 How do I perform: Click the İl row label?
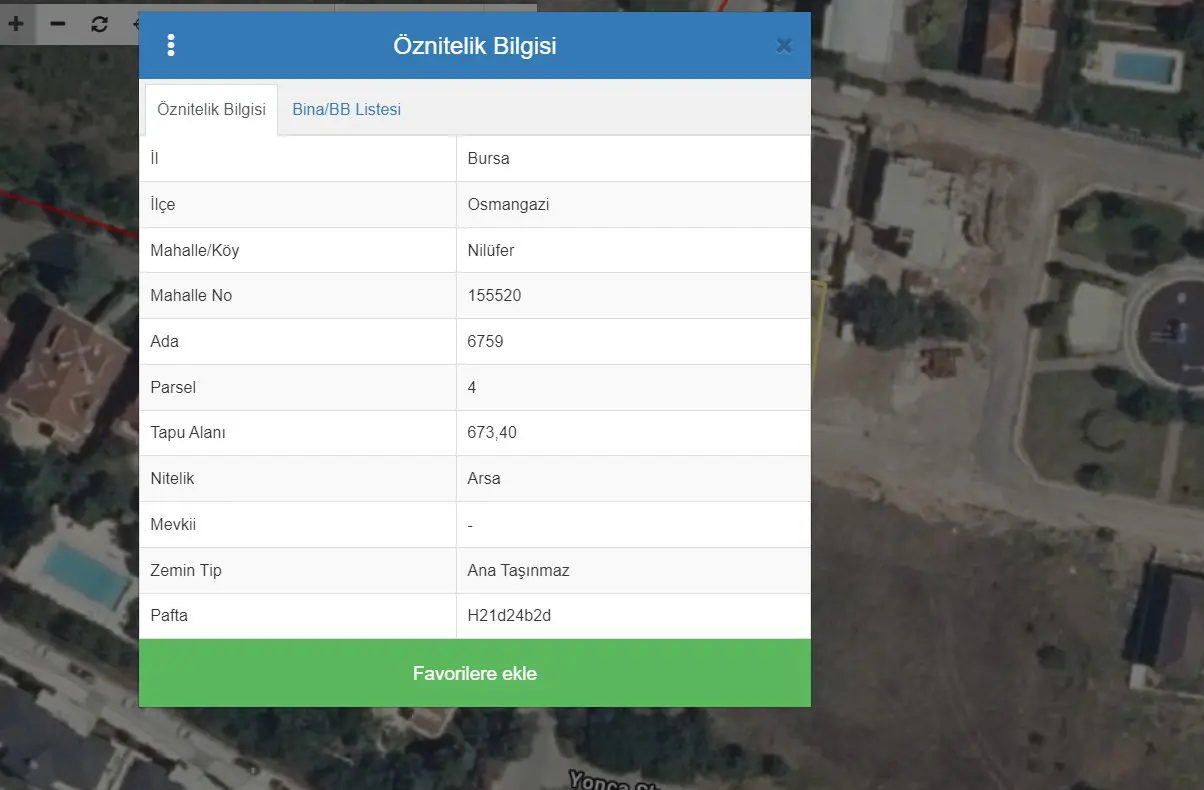click(x=154, y=158)
